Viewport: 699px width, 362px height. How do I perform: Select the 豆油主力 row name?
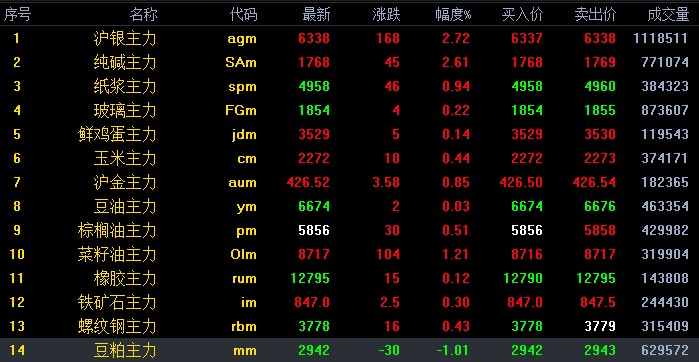pos(125,206)
